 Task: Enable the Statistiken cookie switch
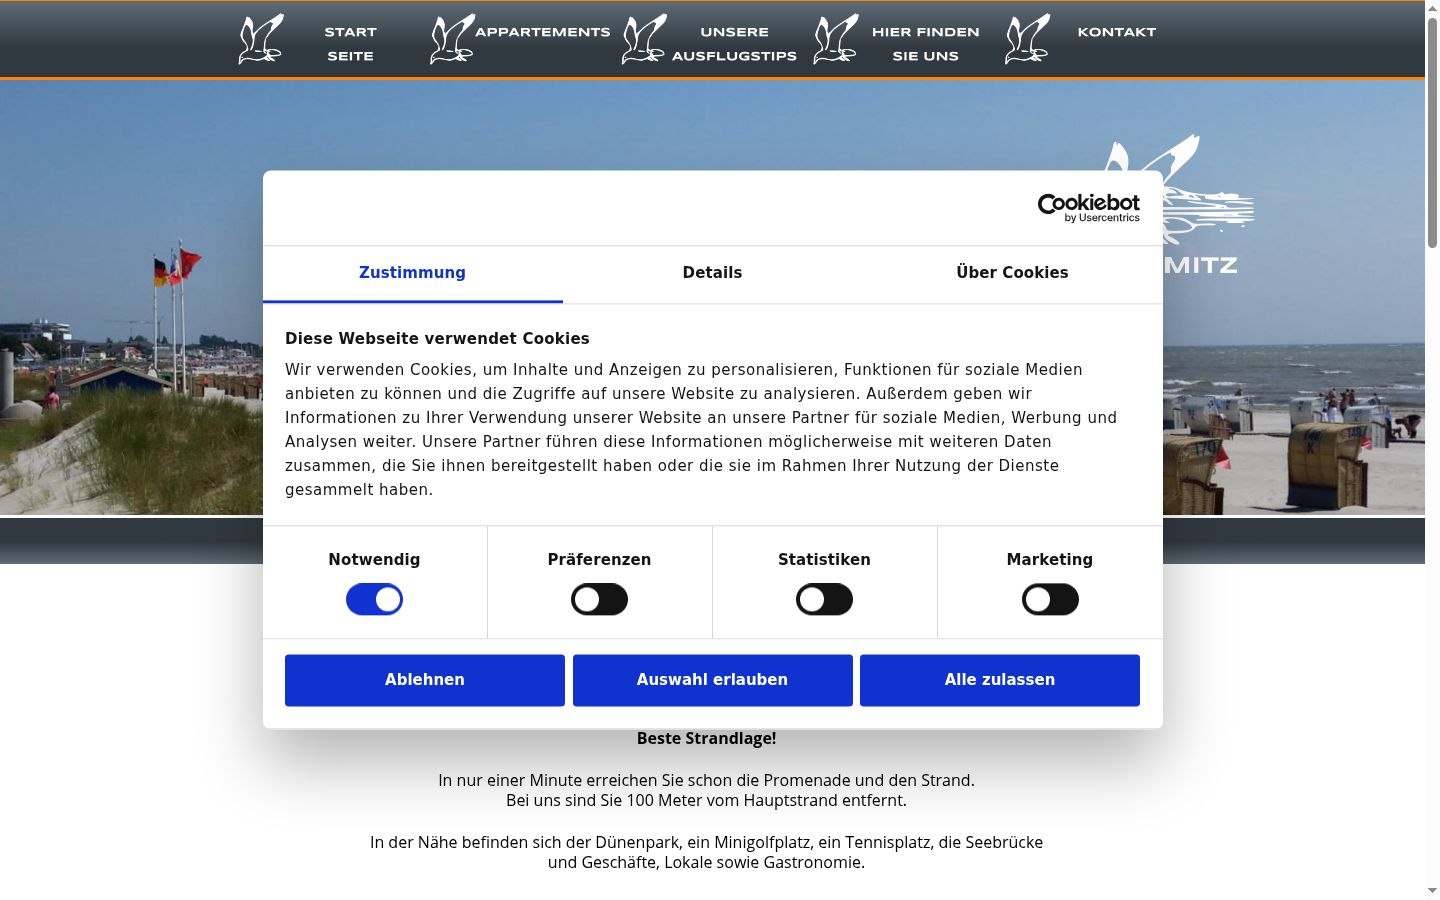(824, 600)
